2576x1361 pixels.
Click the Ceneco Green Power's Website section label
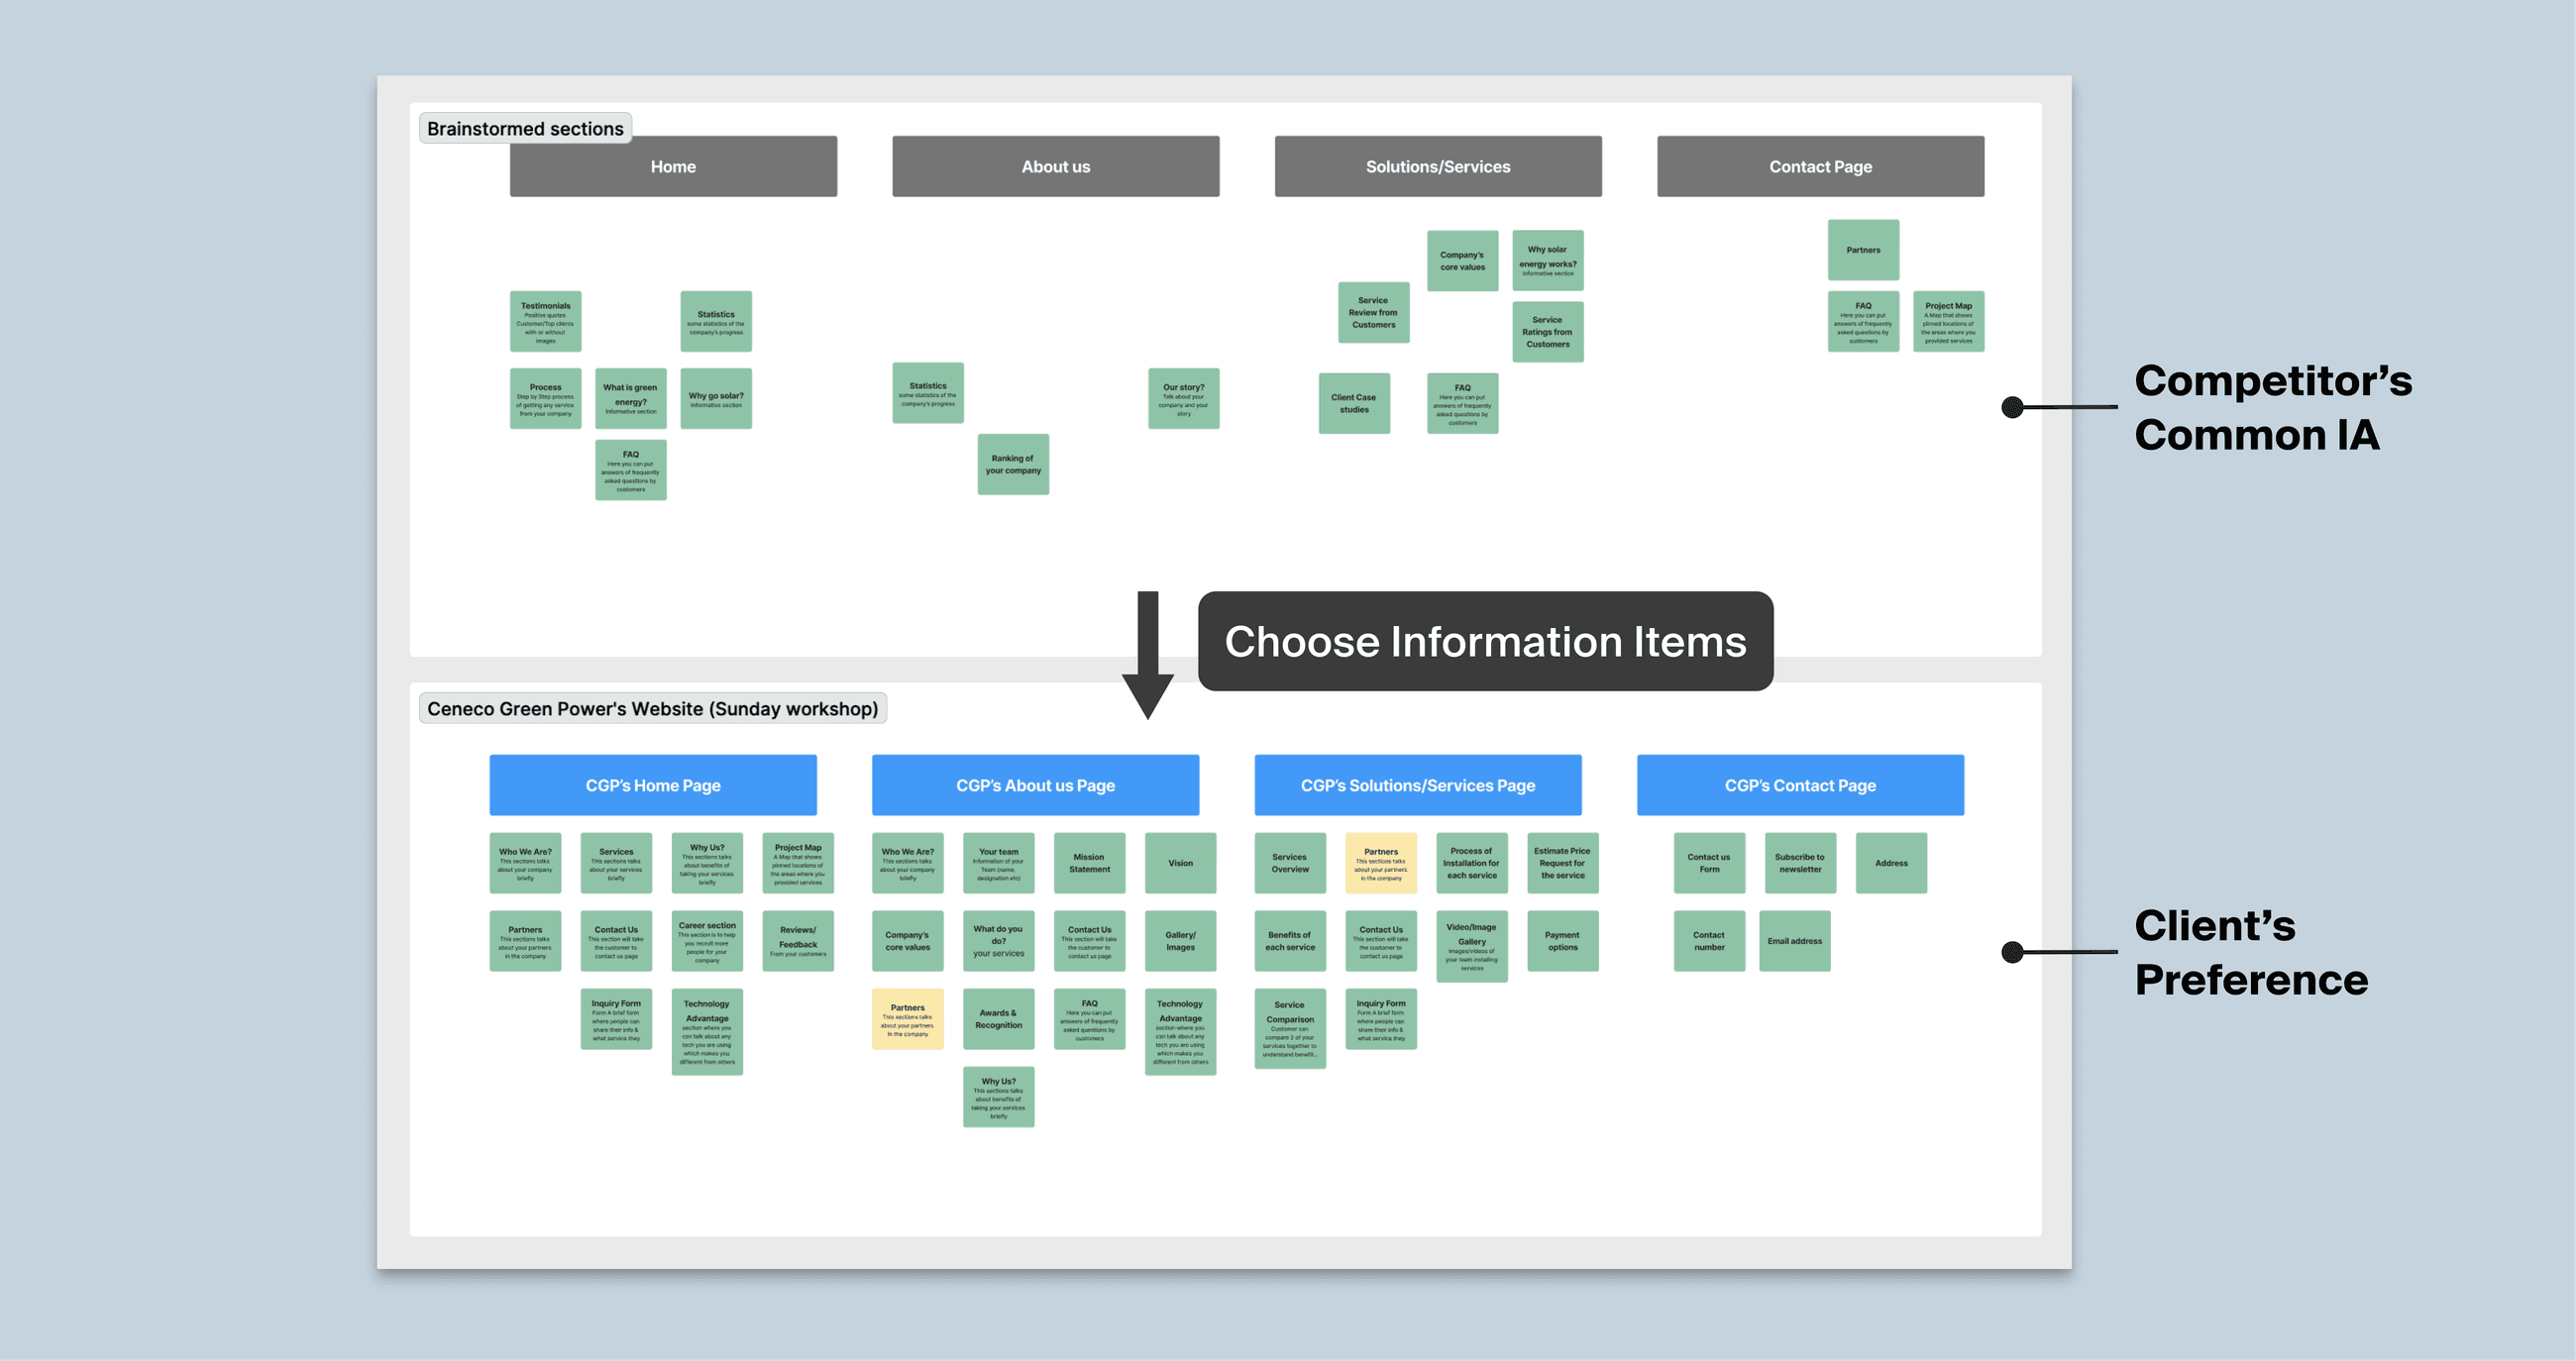652,708
